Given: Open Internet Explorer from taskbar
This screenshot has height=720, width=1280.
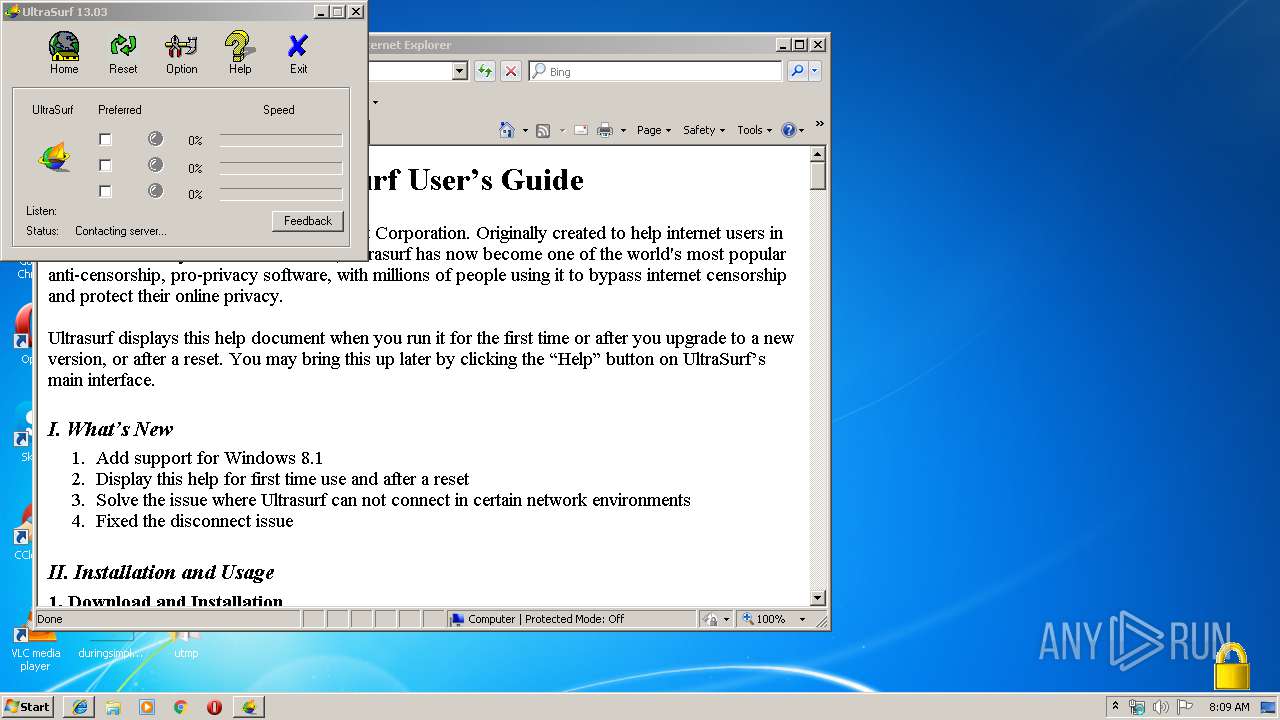Looking at the screenshot, I should click(79, 707).
